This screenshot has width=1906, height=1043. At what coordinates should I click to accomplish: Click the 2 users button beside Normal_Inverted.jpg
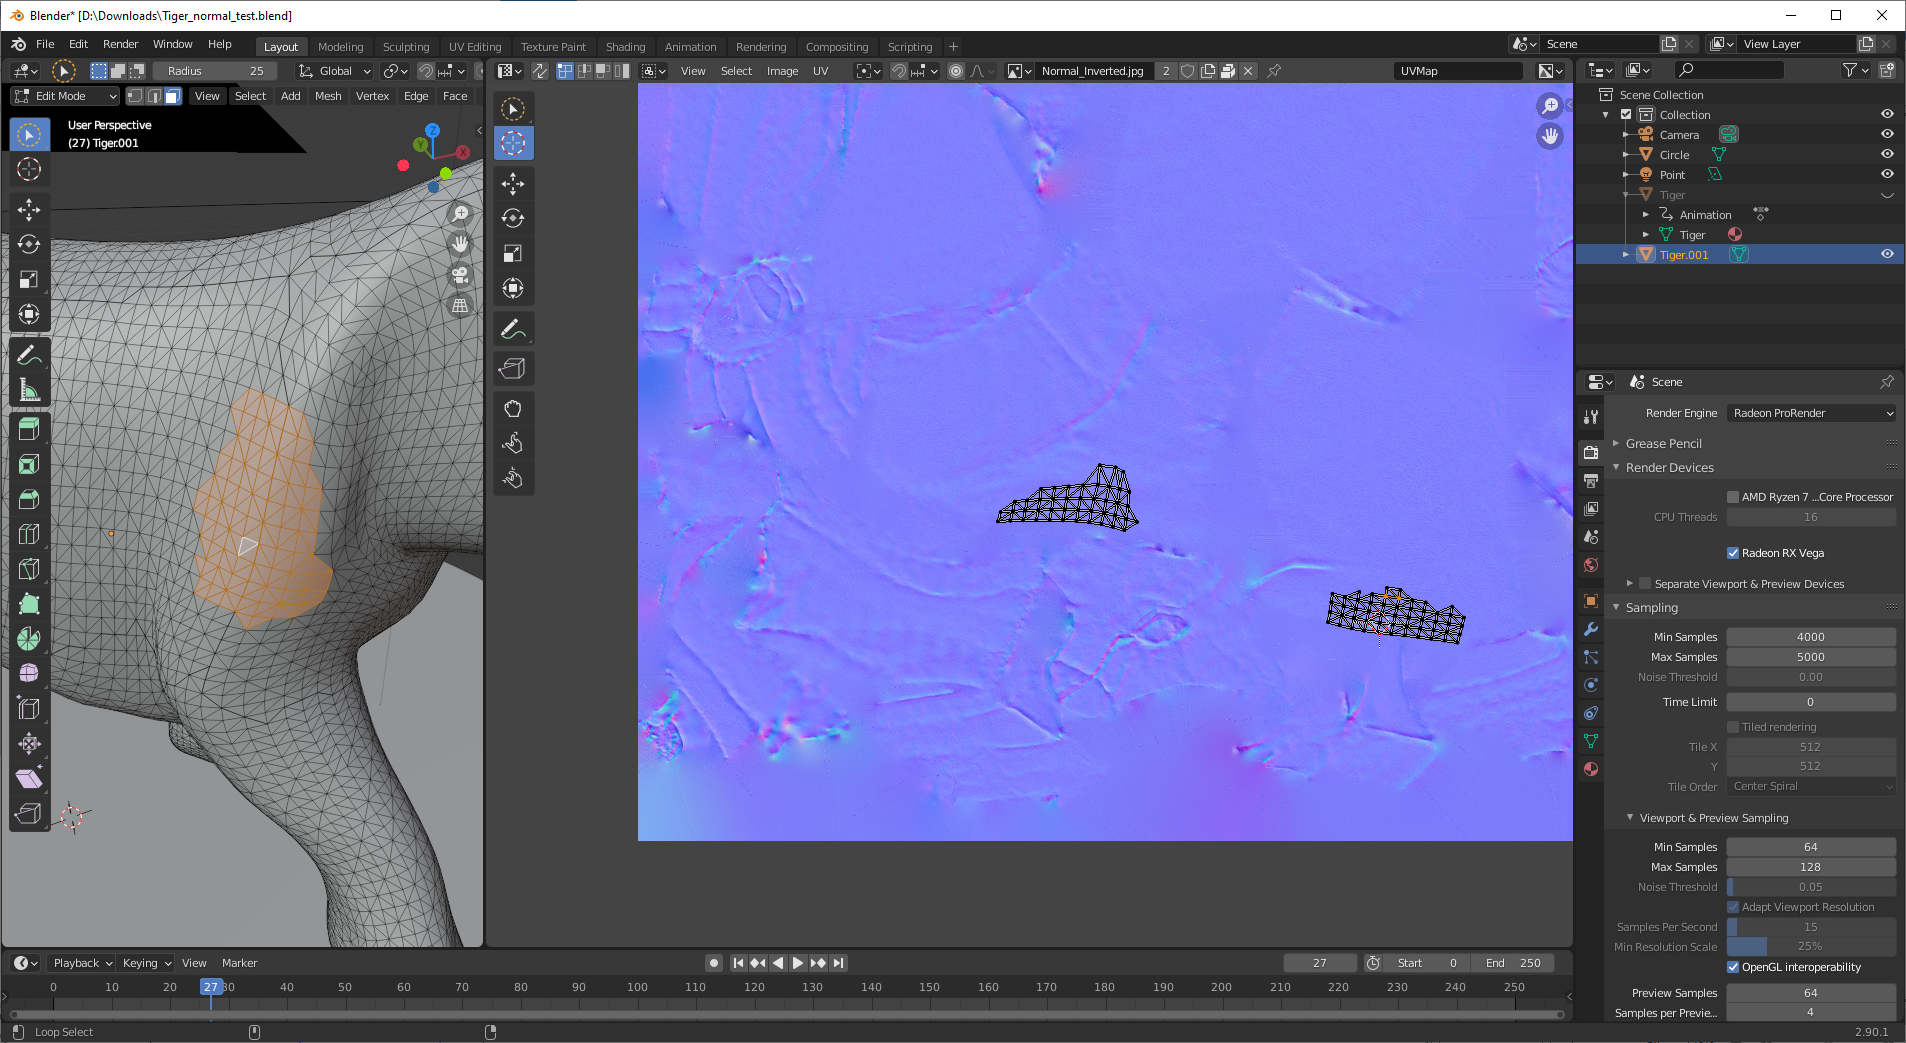tap(1165, 70)
